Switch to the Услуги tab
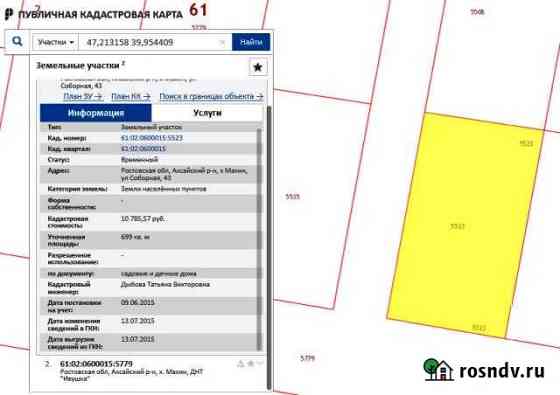The height and width of the screenshot is (395, 560). 208,113
